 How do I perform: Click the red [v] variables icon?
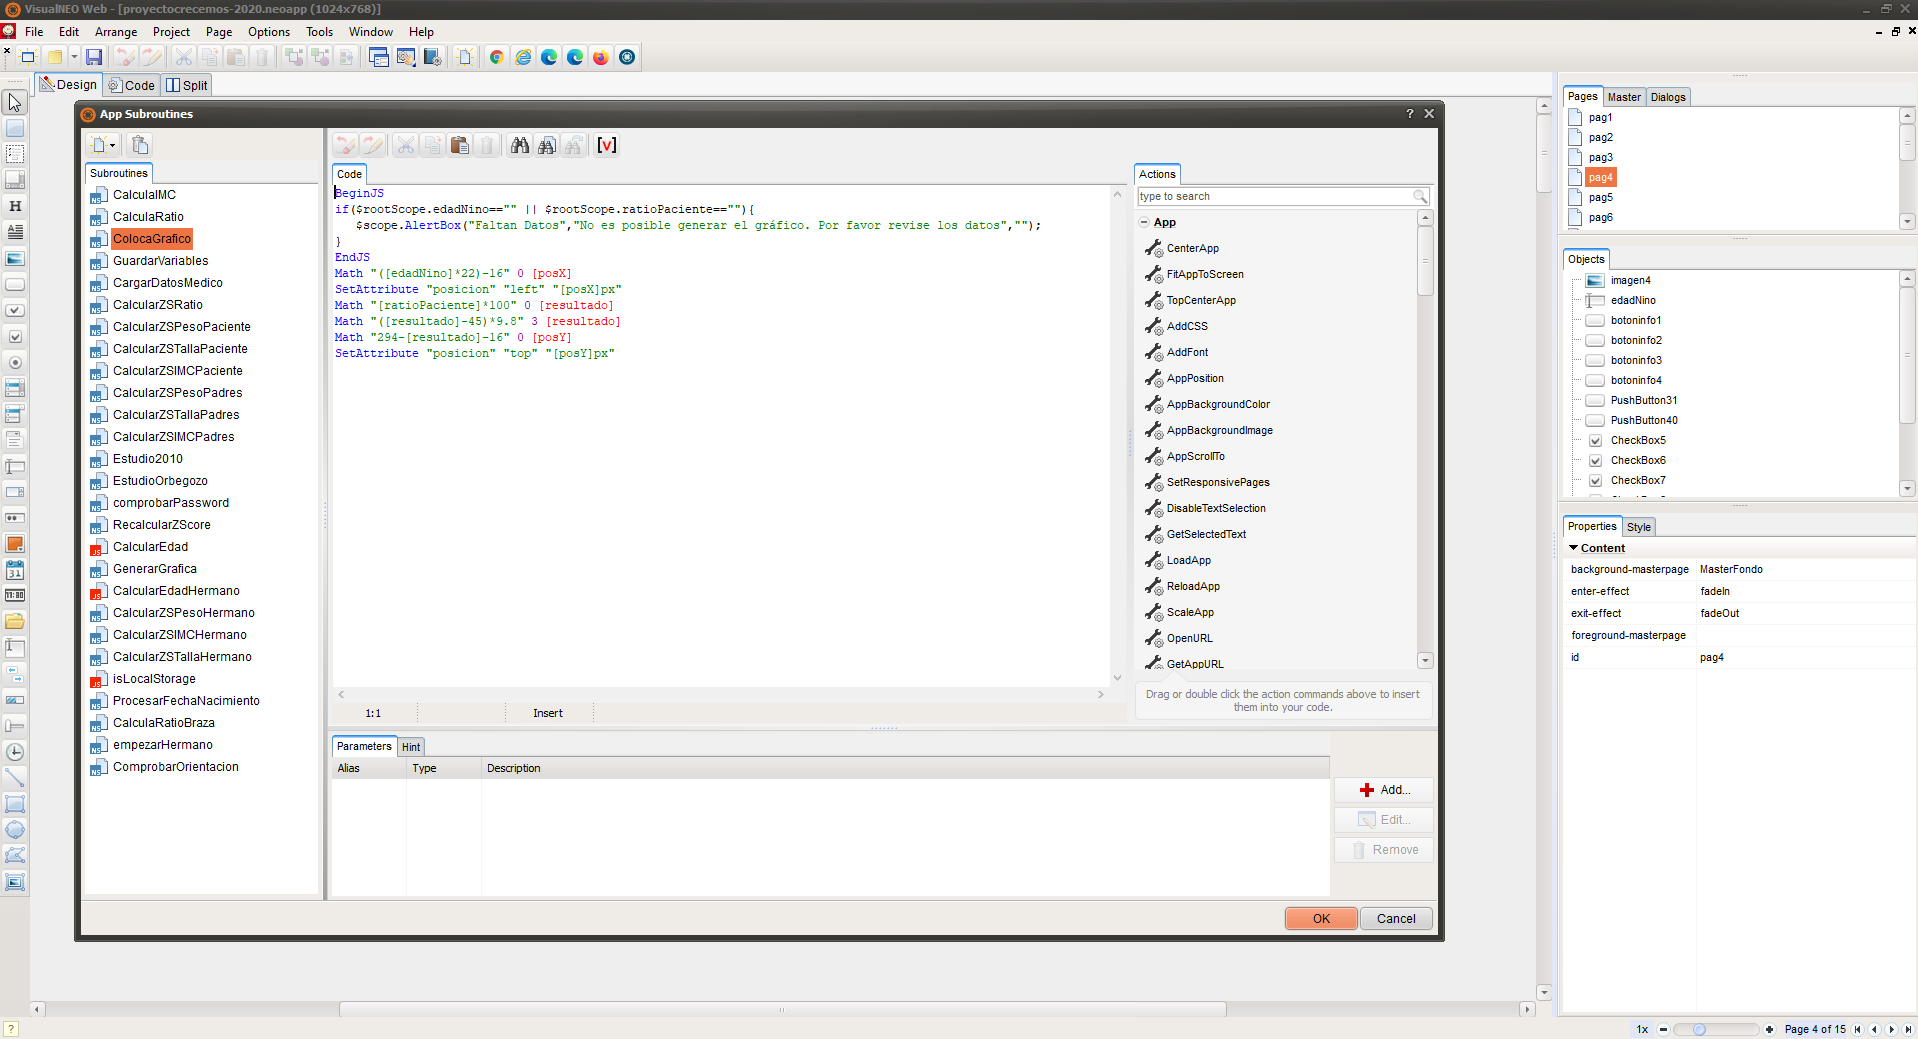[x=606, y=146]
